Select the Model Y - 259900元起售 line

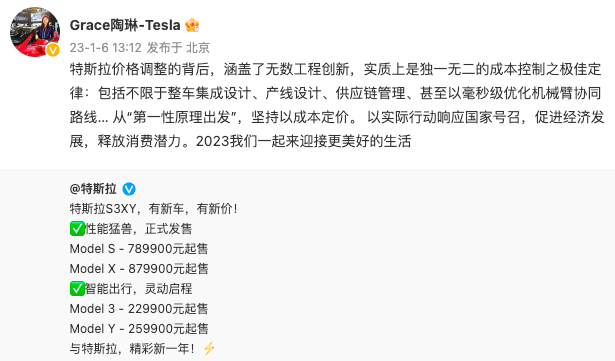pos(139,328)
